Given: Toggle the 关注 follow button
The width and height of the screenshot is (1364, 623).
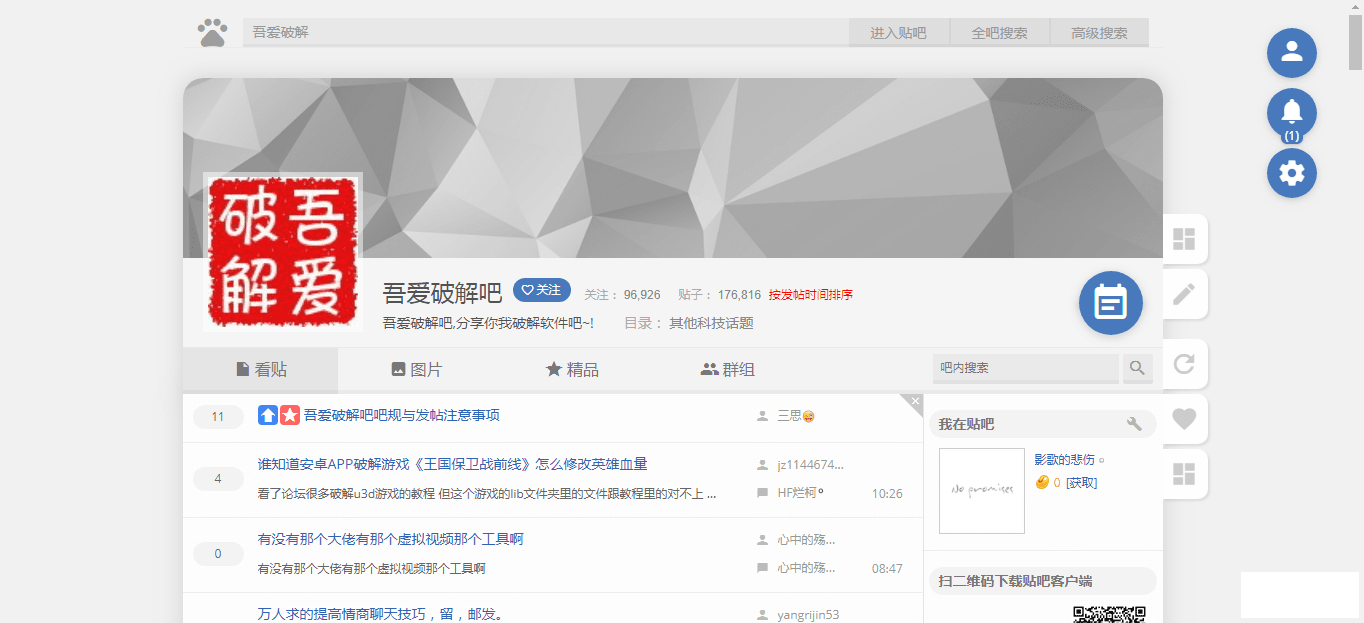Looking at the screenshot, I should (542, 290).
